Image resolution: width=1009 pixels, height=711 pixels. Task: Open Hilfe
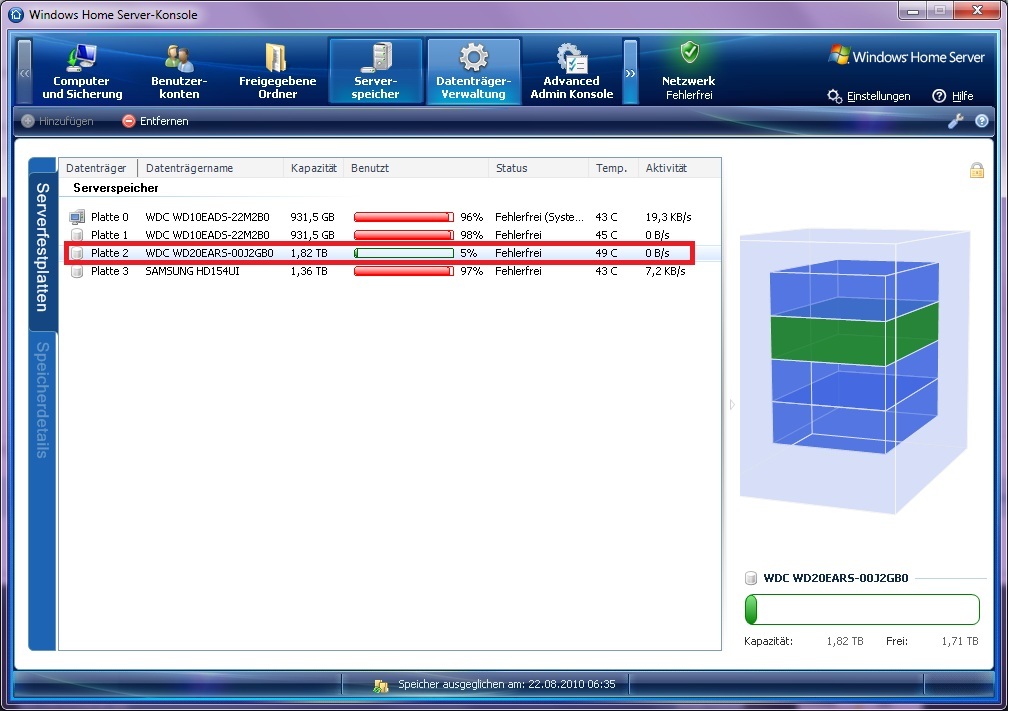click(953, 96)
